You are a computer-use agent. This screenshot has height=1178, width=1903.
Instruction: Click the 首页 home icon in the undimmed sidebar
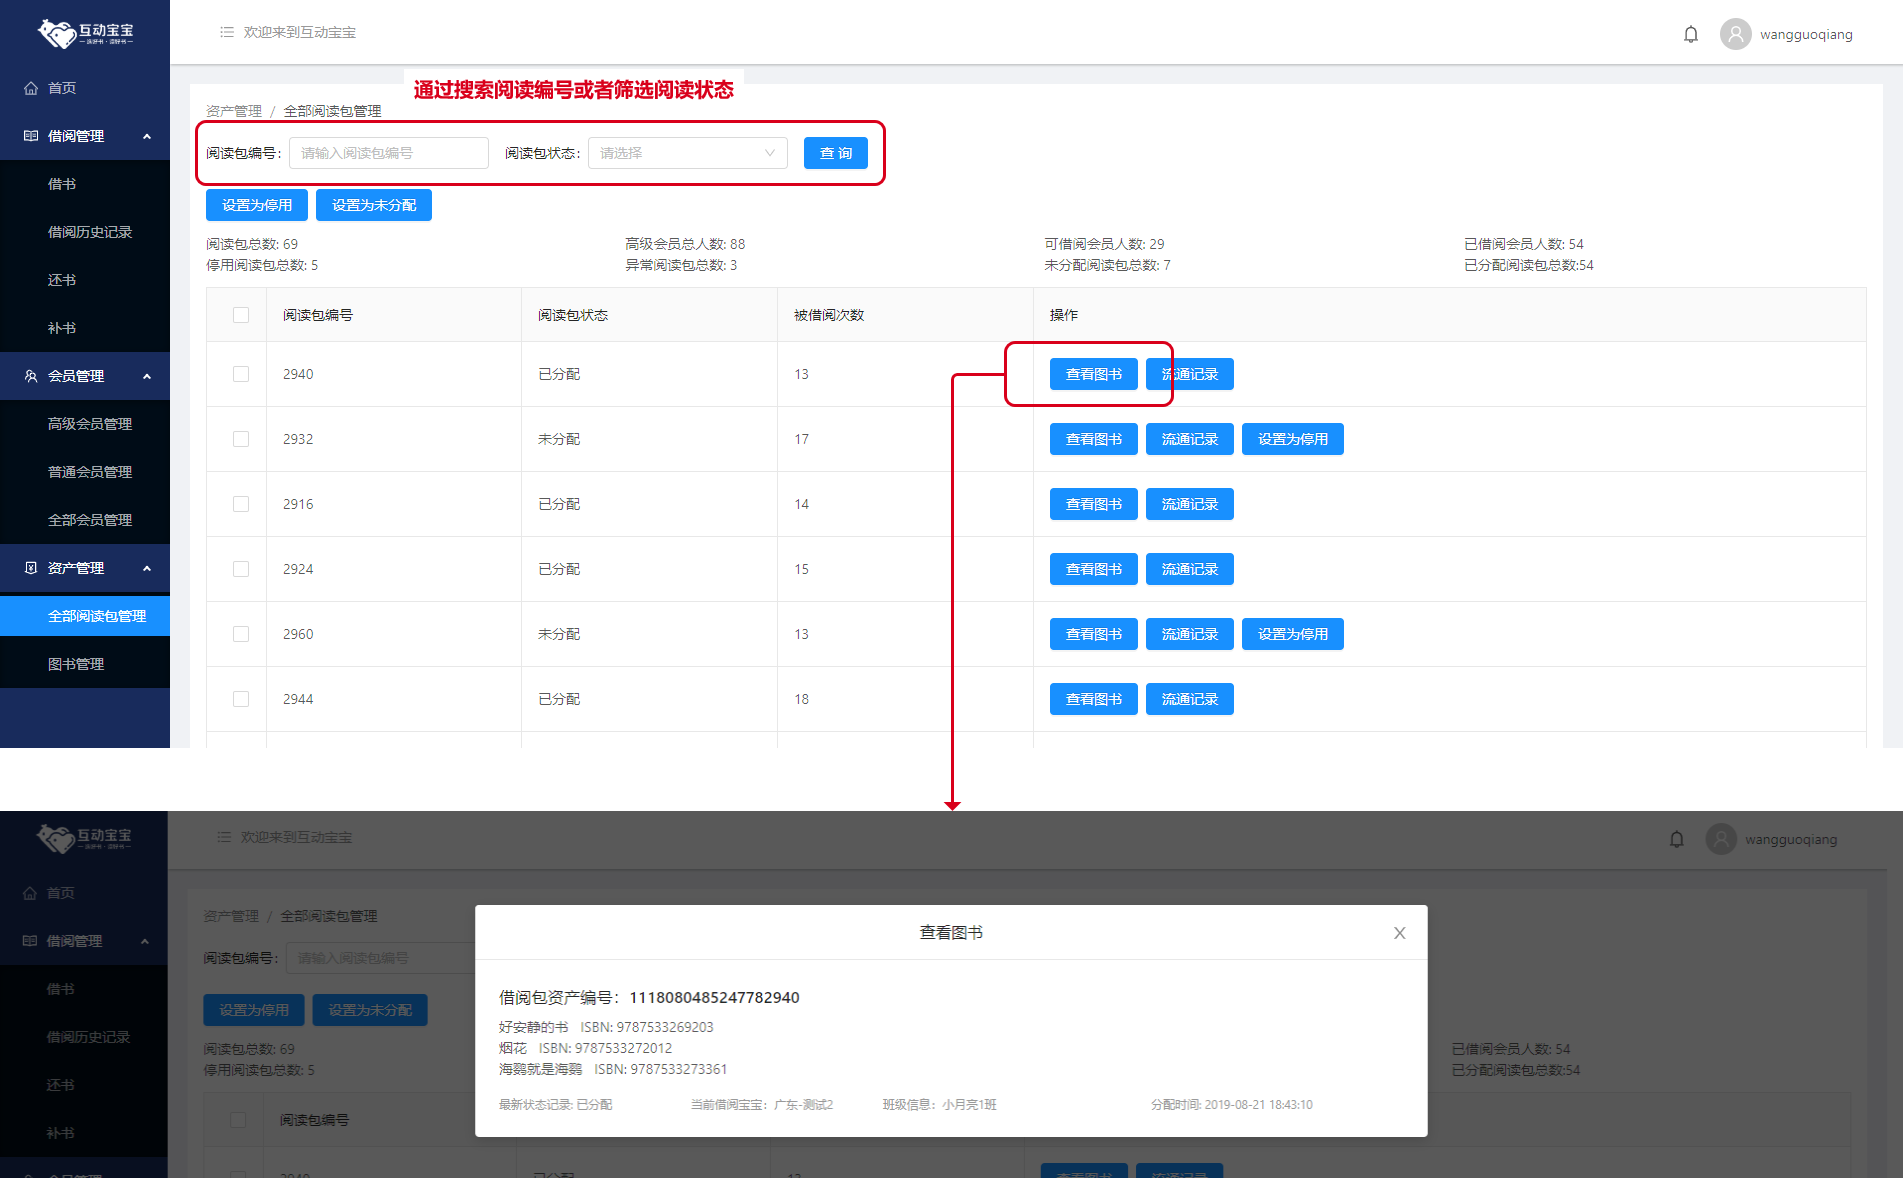(x=31, y=88)
